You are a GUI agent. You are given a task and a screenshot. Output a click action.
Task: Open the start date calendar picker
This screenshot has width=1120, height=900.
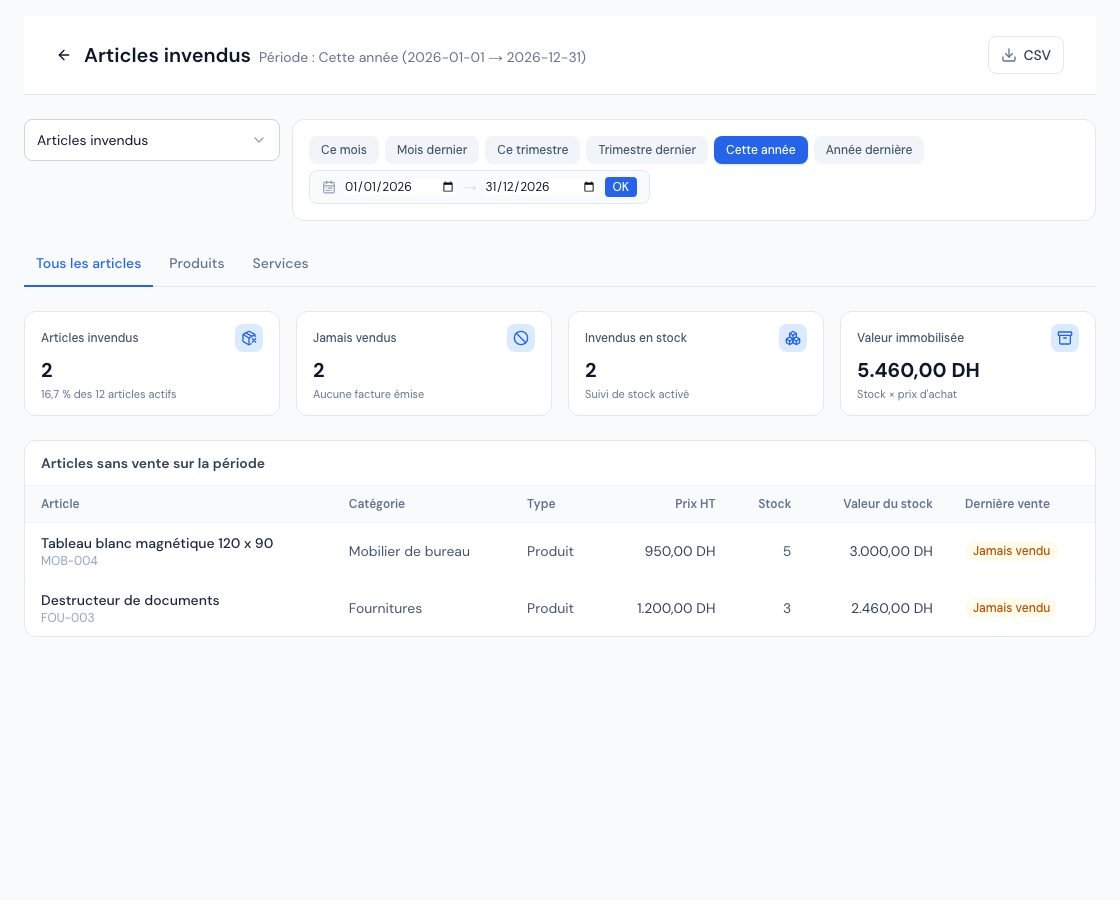click(448, 187)
